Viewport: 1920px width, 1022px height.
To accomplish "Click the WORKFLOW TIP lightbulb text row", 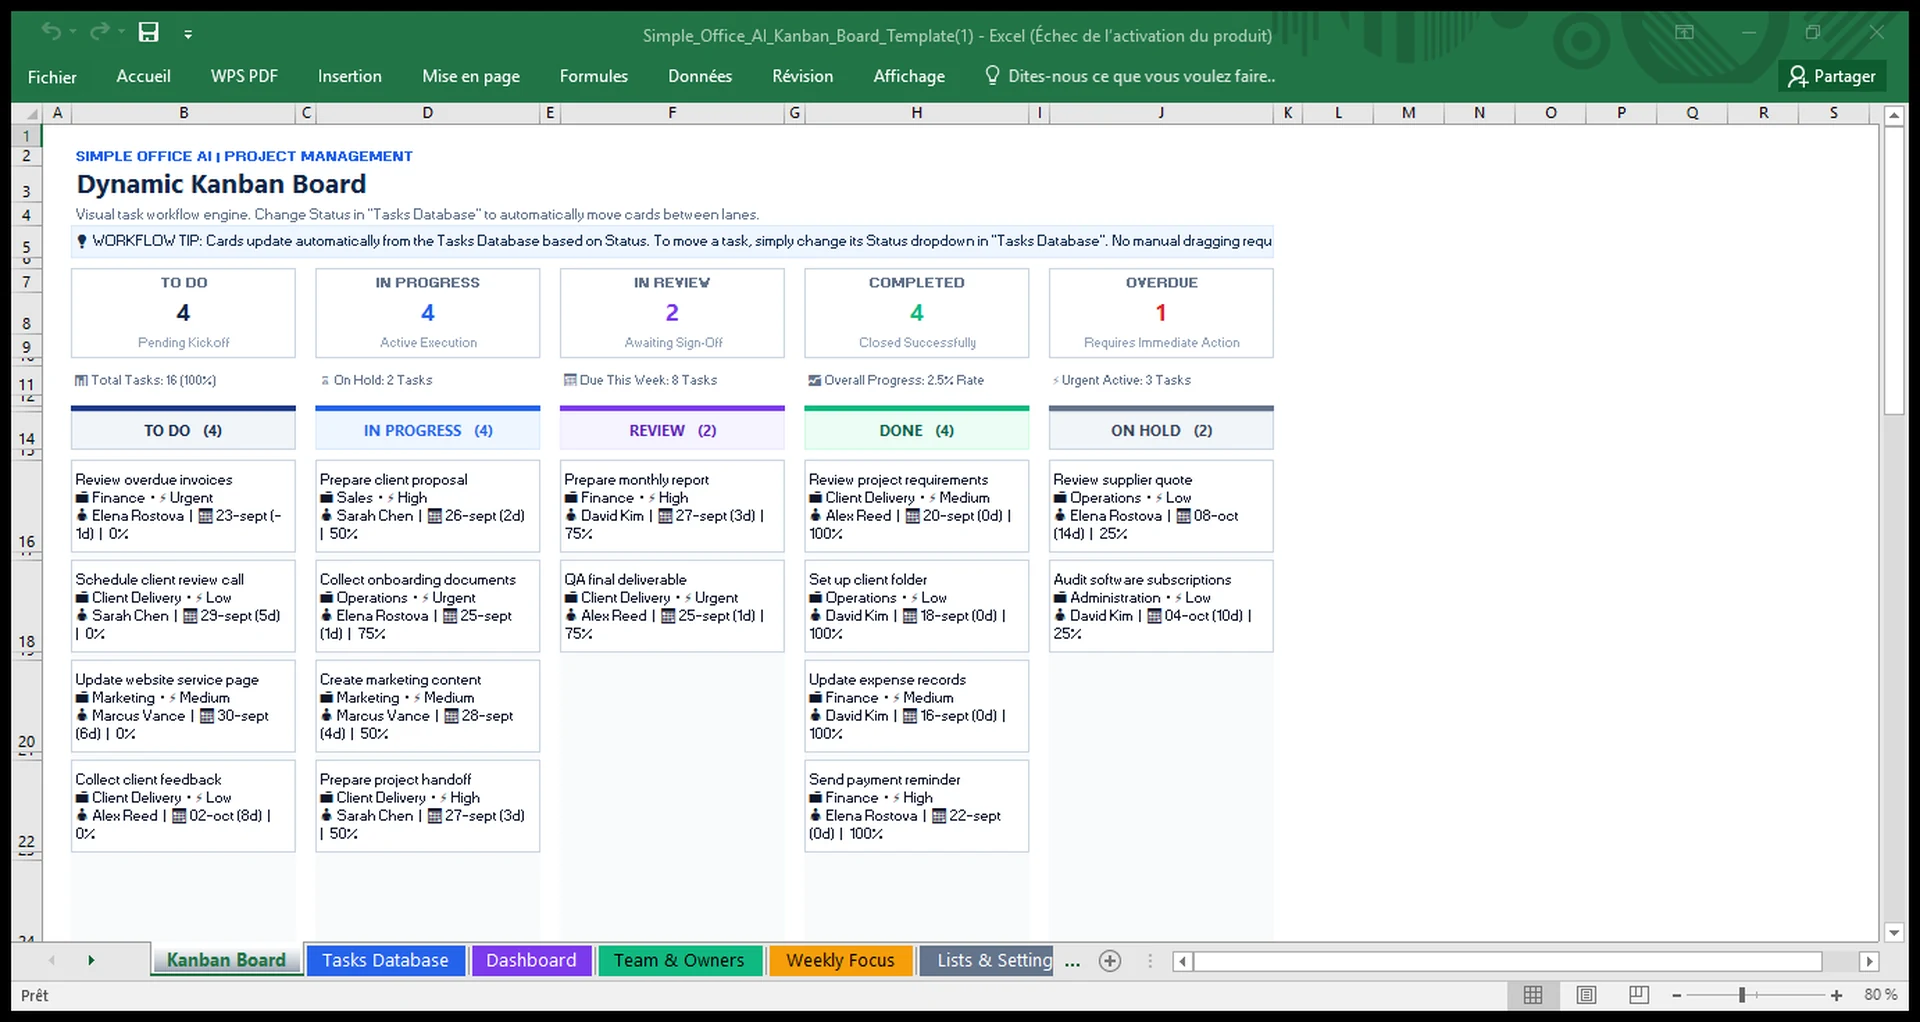I will pyautogui.click(x=672, y=241).
